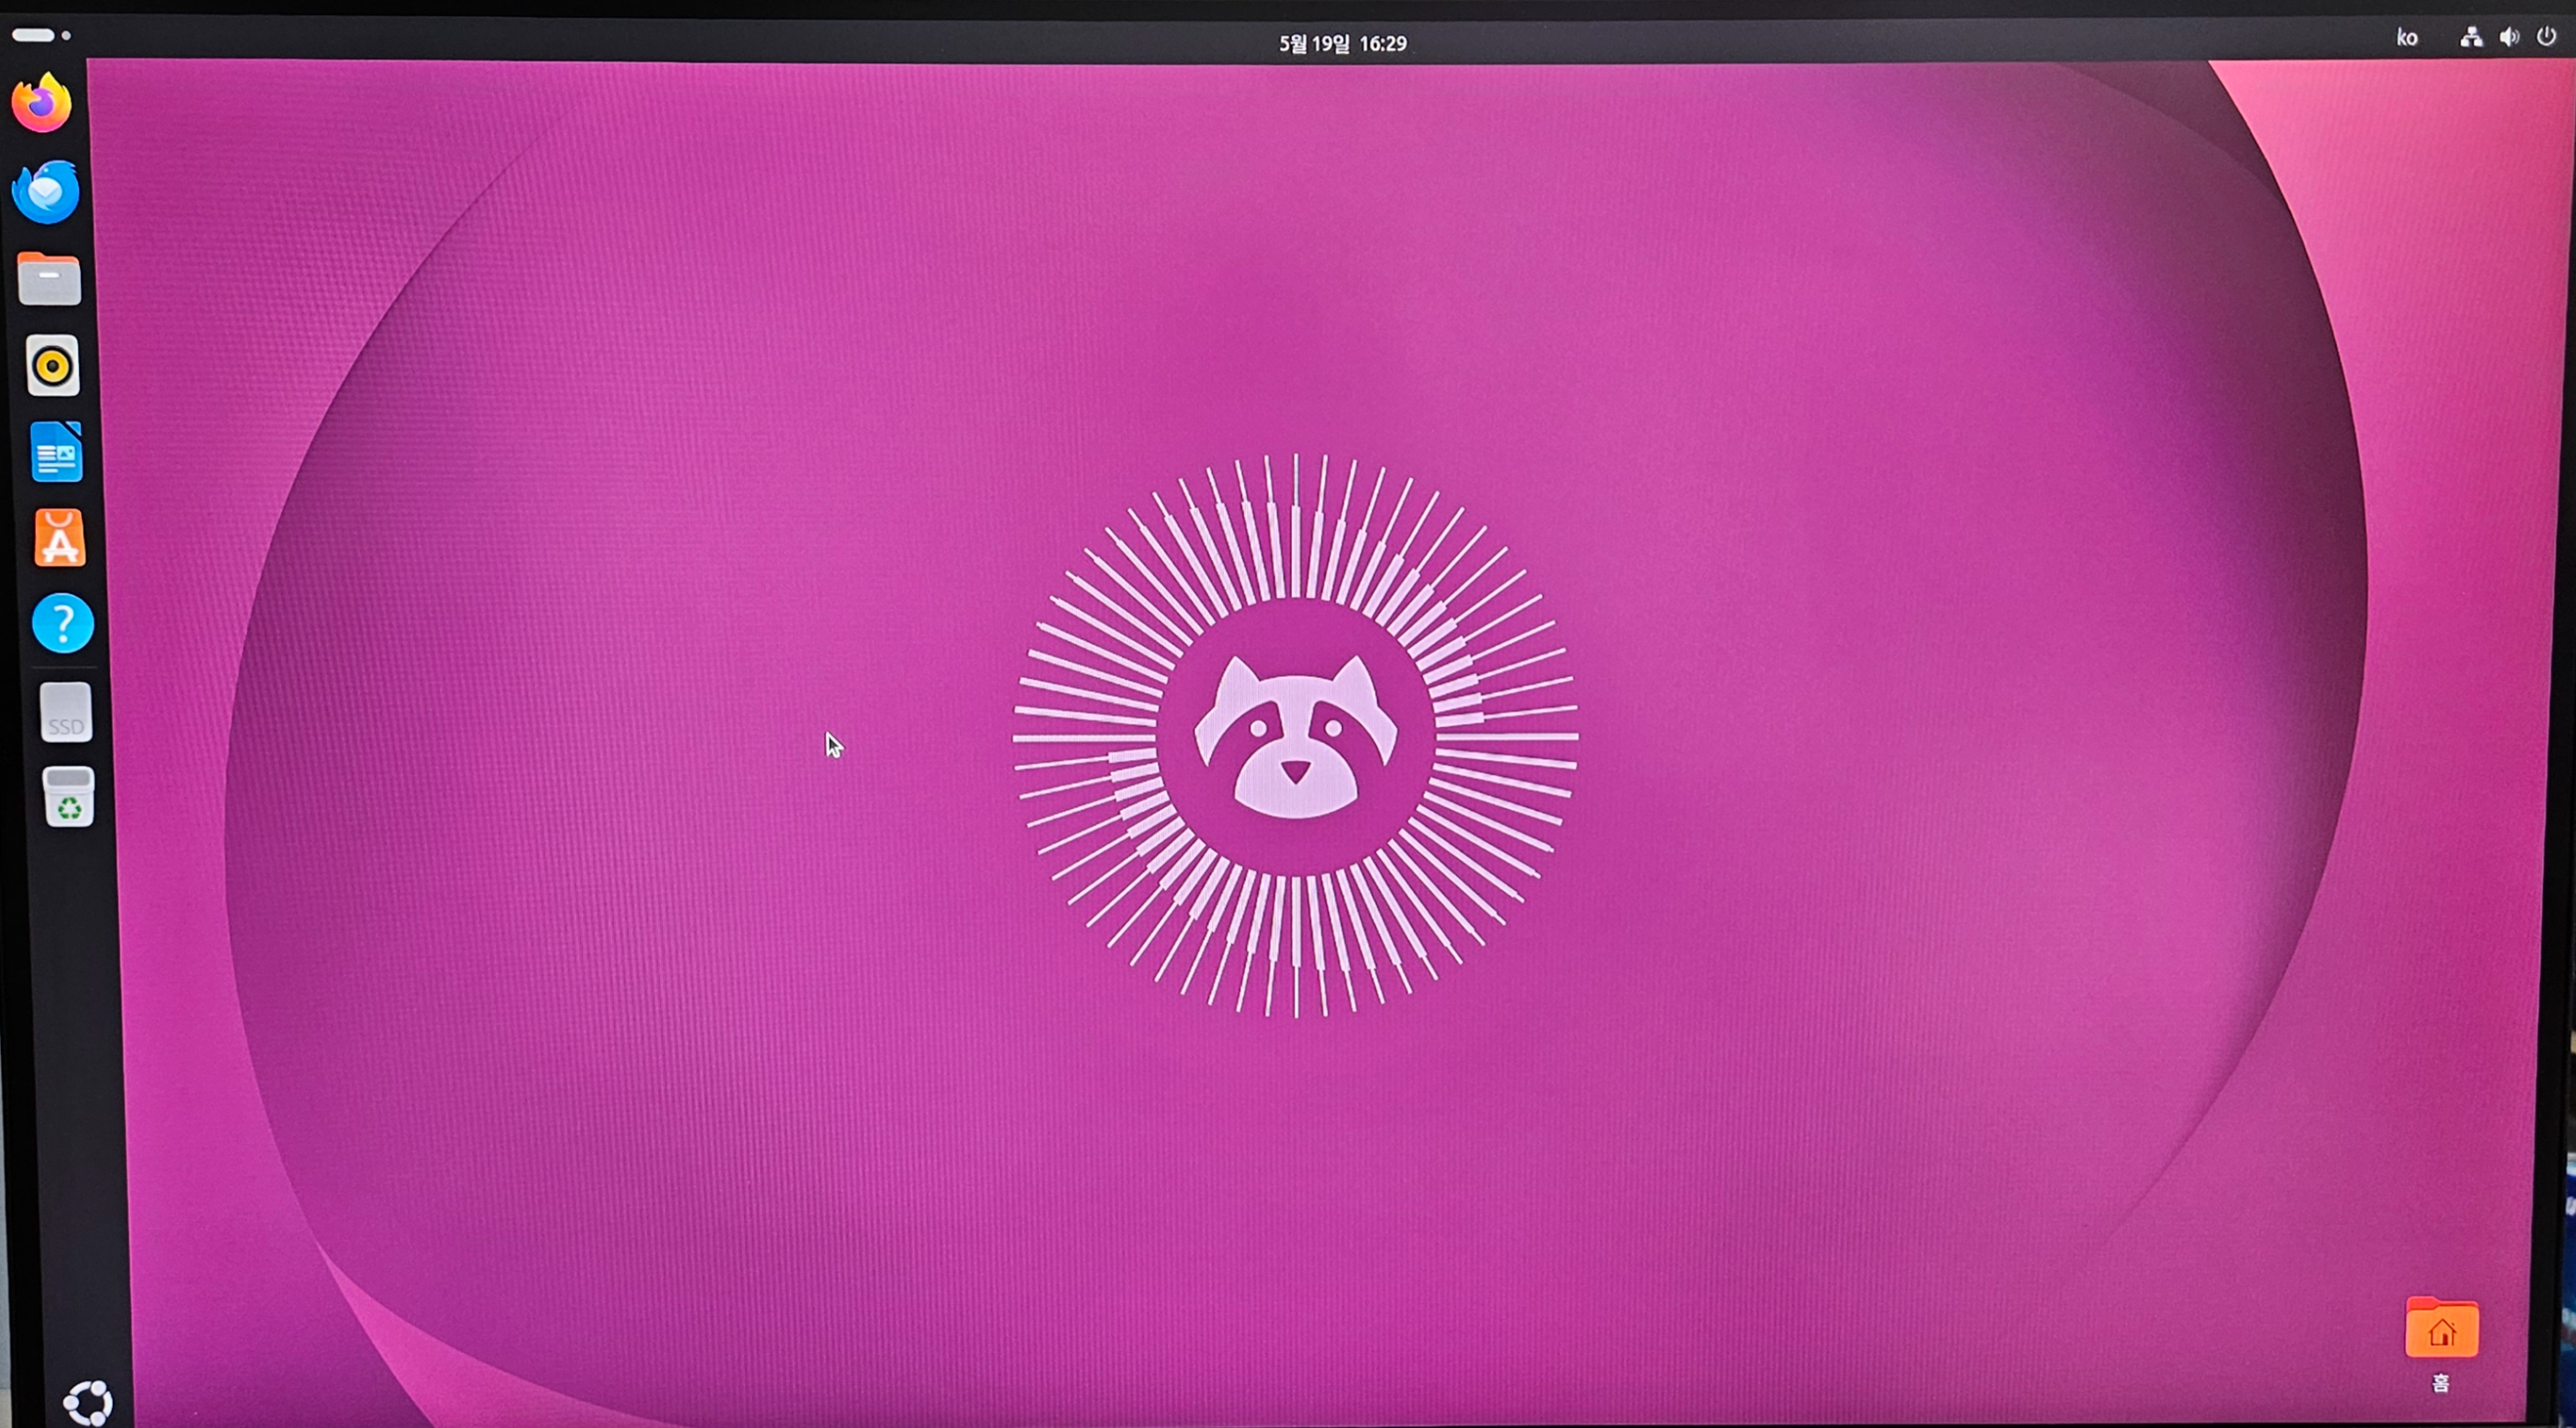Open Thunderbird Mail in the dock
Screen dimensions: 2576x1428
(x=46, y=191)
